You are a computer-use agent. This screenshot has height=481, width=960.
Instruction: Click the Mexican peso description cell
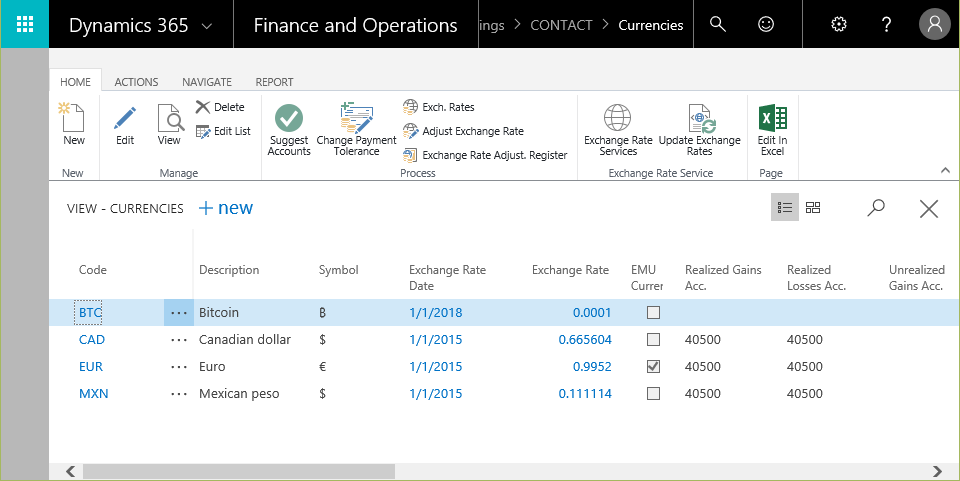click(239, 393)
